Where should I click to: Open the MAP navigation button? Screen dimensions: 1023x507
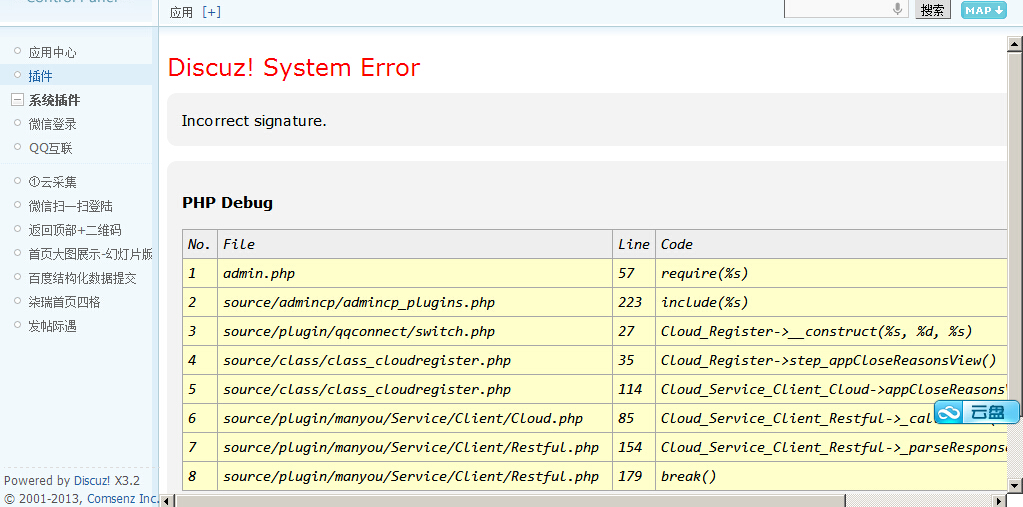click(983, 10)
